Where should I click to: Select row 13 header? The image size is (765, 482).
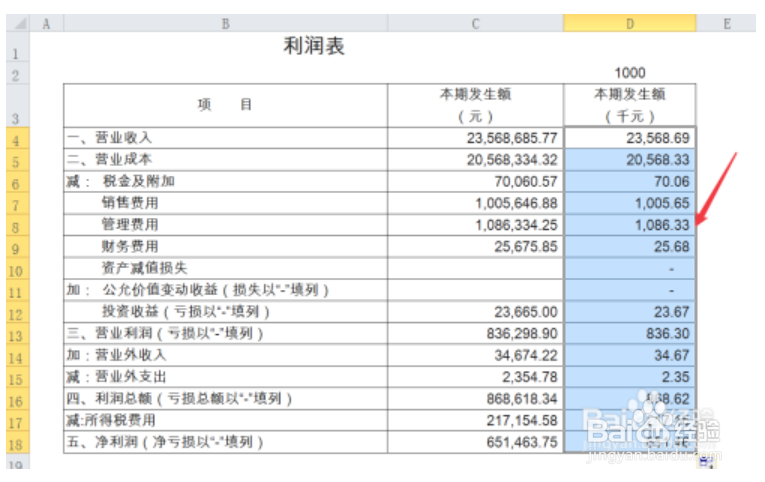click(x=16, y=334)
